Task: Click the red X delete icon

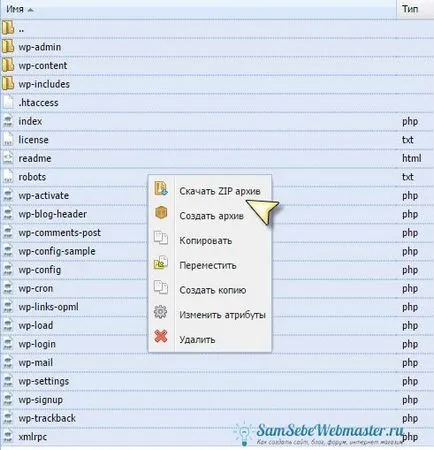Action: 161,336
